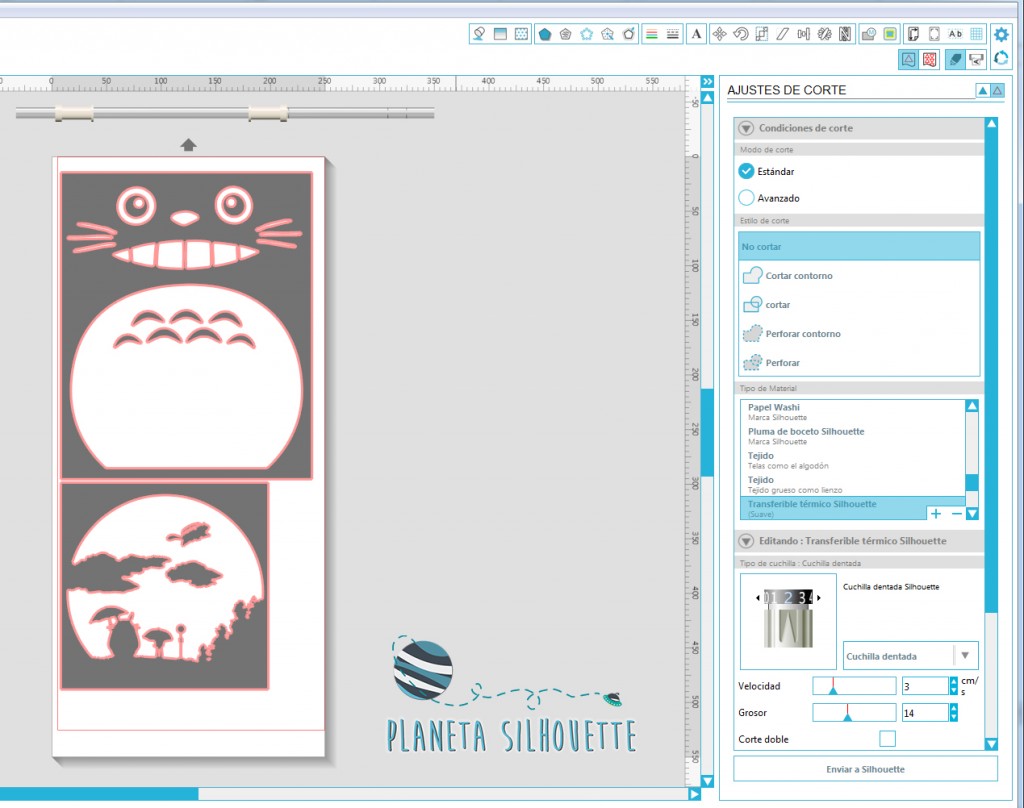Choose Tejido Telas como el algodón material

coord(852,460)
